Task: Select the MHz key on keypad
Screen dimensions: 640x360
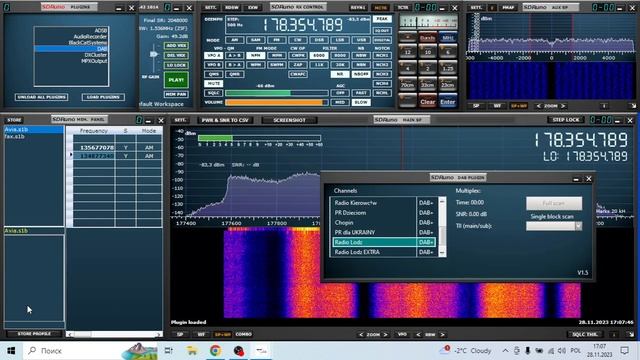Action: 448,38
